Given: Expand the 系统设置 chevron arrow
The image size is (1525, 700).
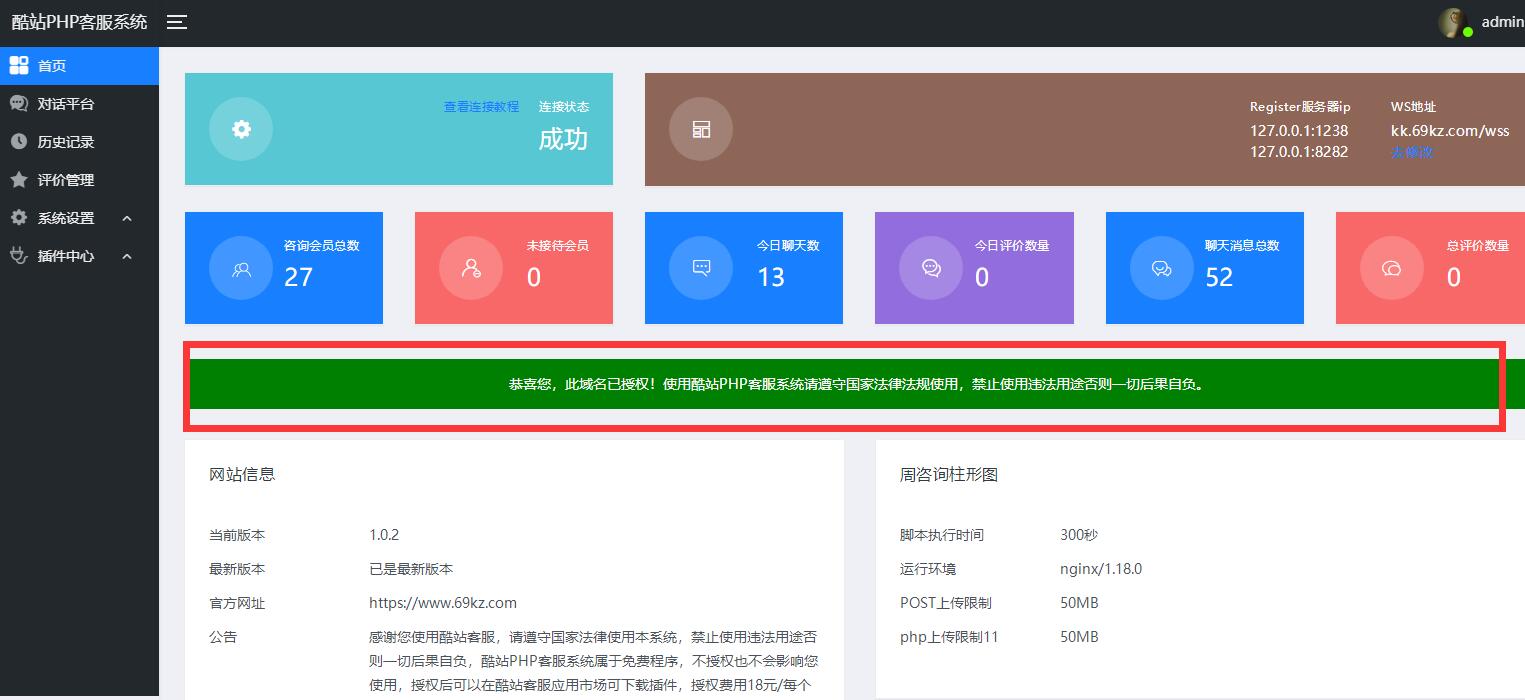Looking at the screenshot, I should tap(127, 218).
